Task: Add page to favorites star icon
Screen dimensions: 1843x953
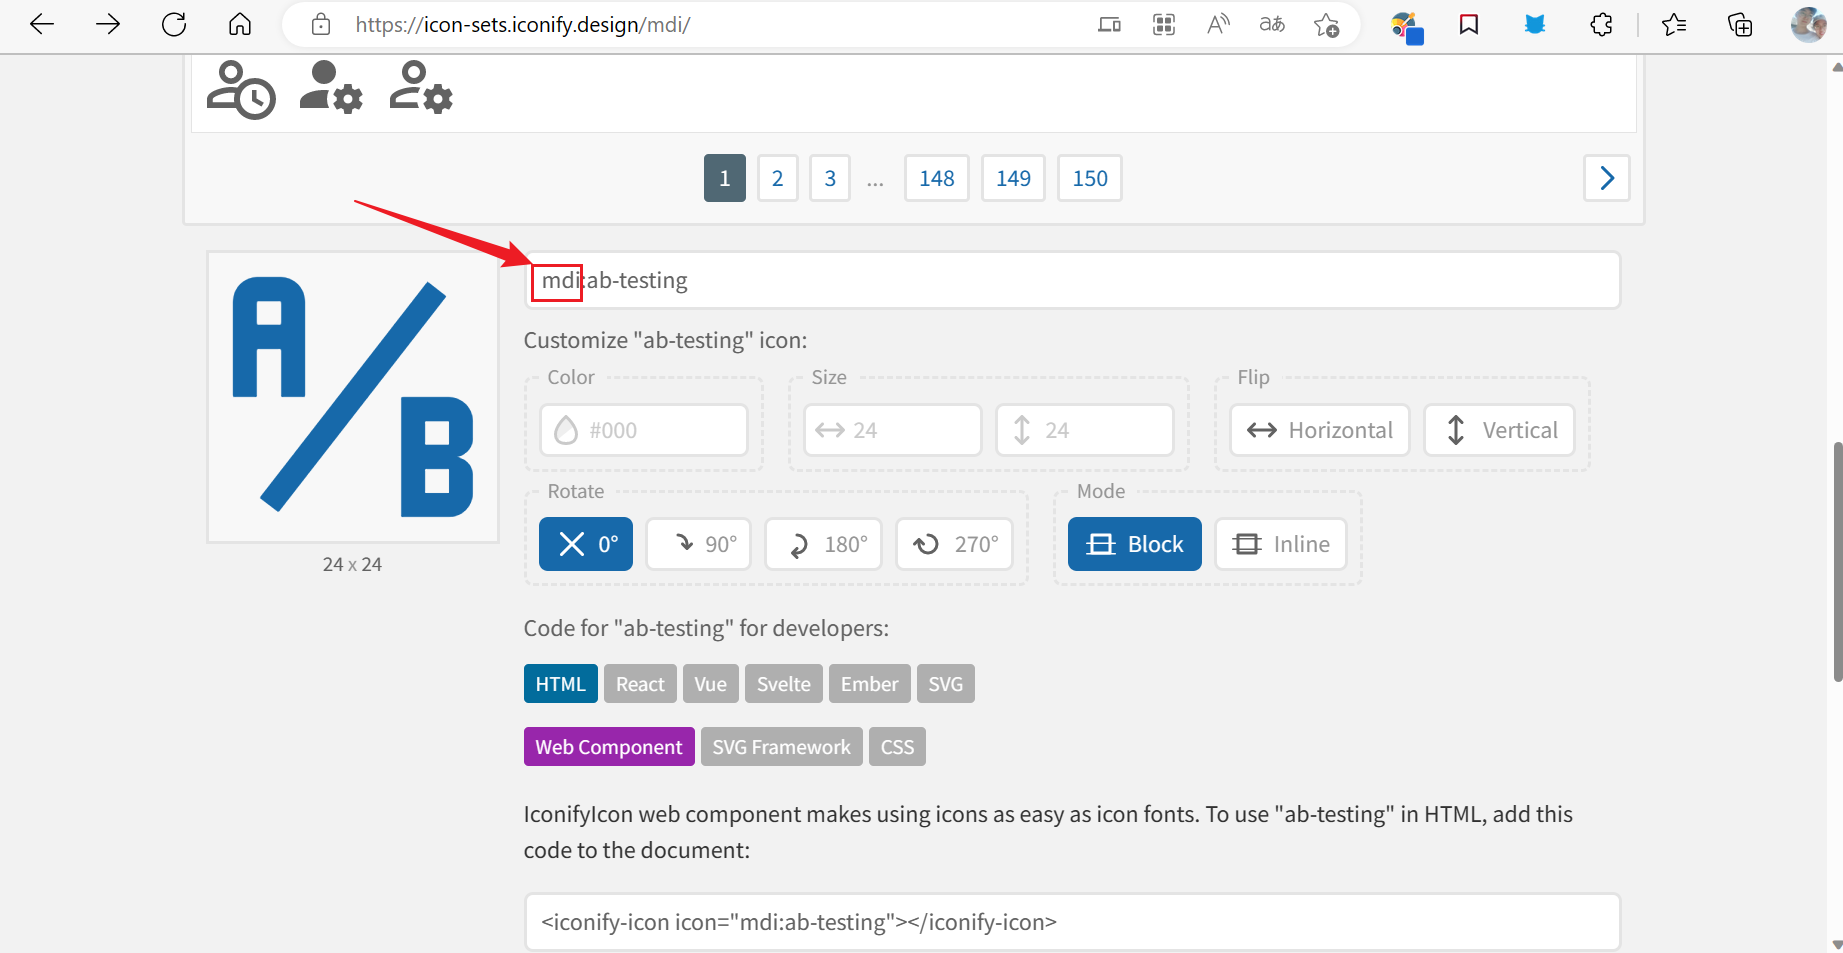Action: click(1326, 24)
